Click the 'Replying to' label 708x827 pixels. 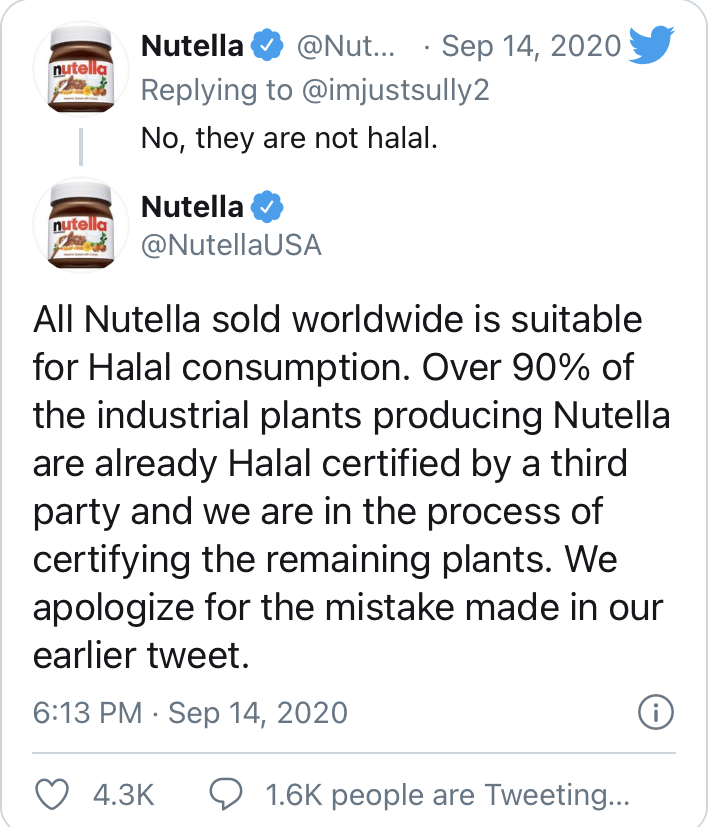[x=216, y=90]
